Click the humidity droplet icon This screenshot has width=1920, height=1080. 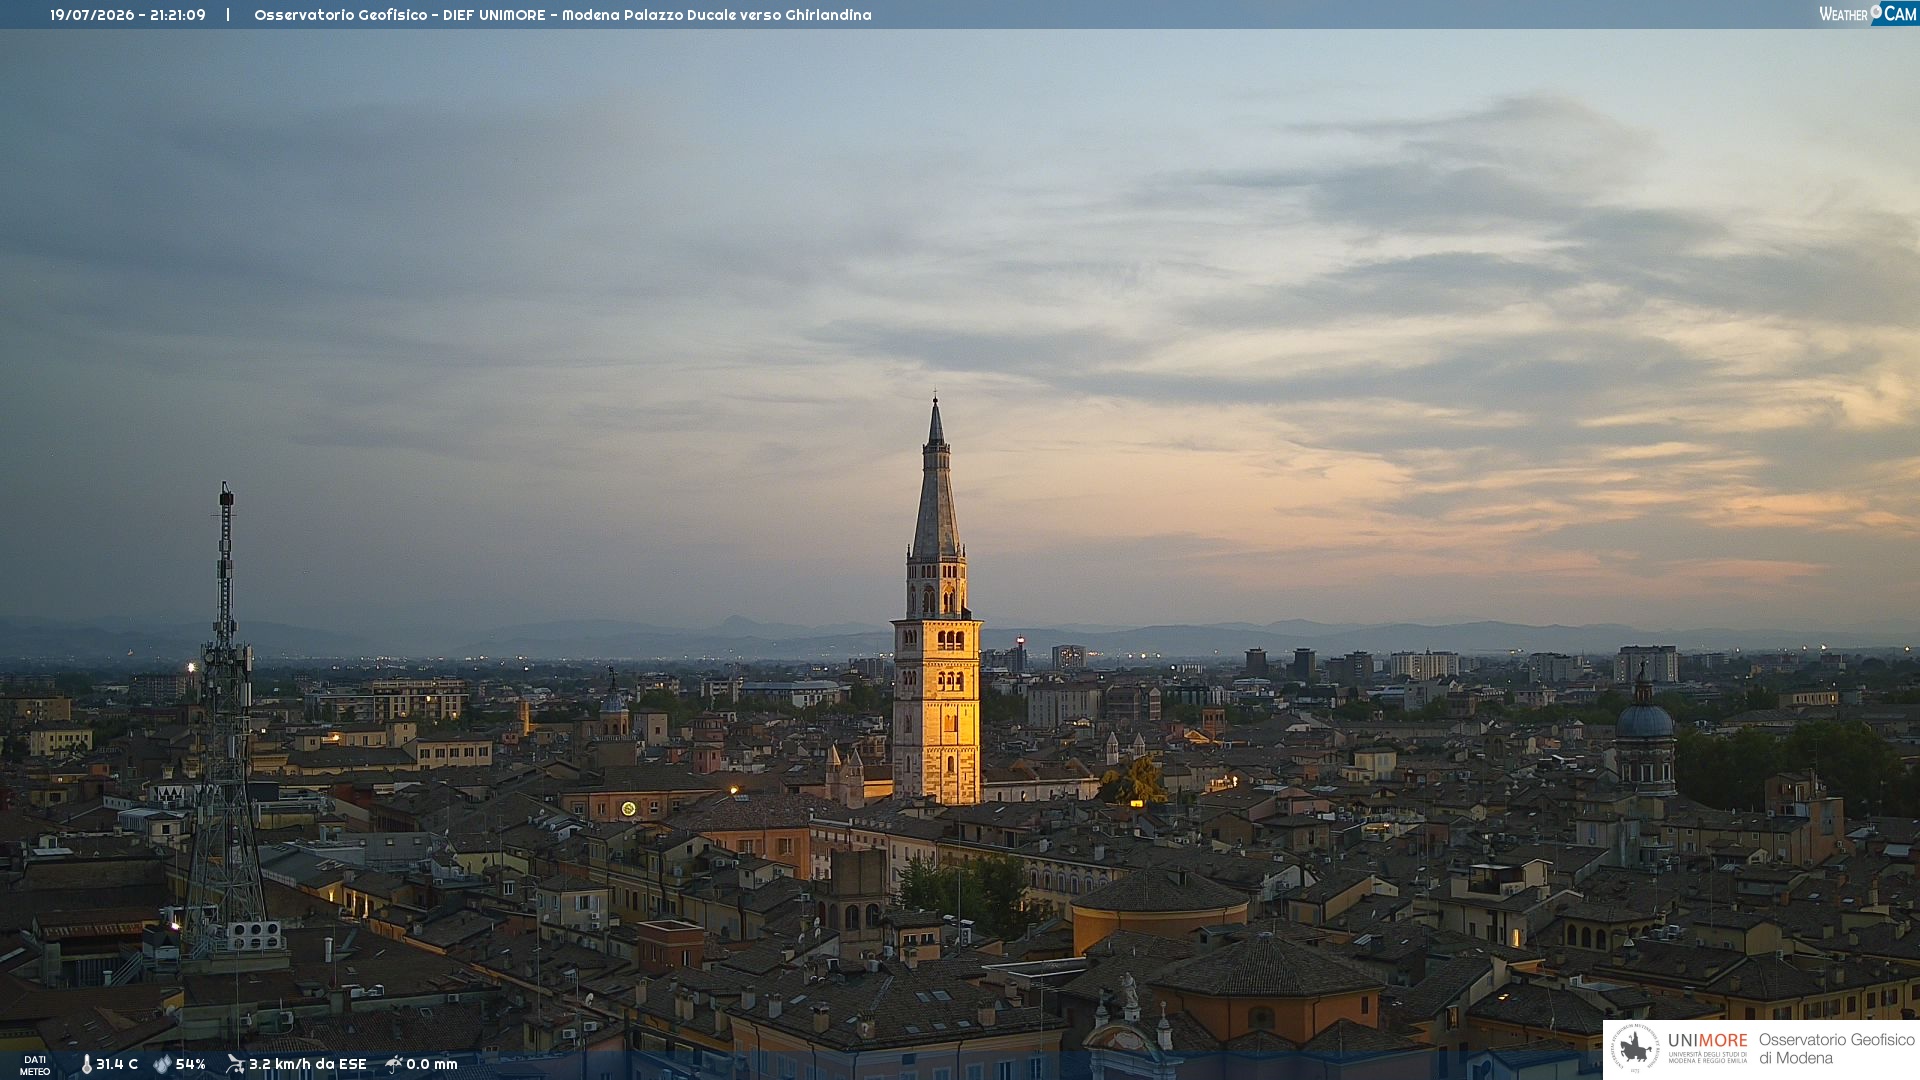coord(162,1064)
